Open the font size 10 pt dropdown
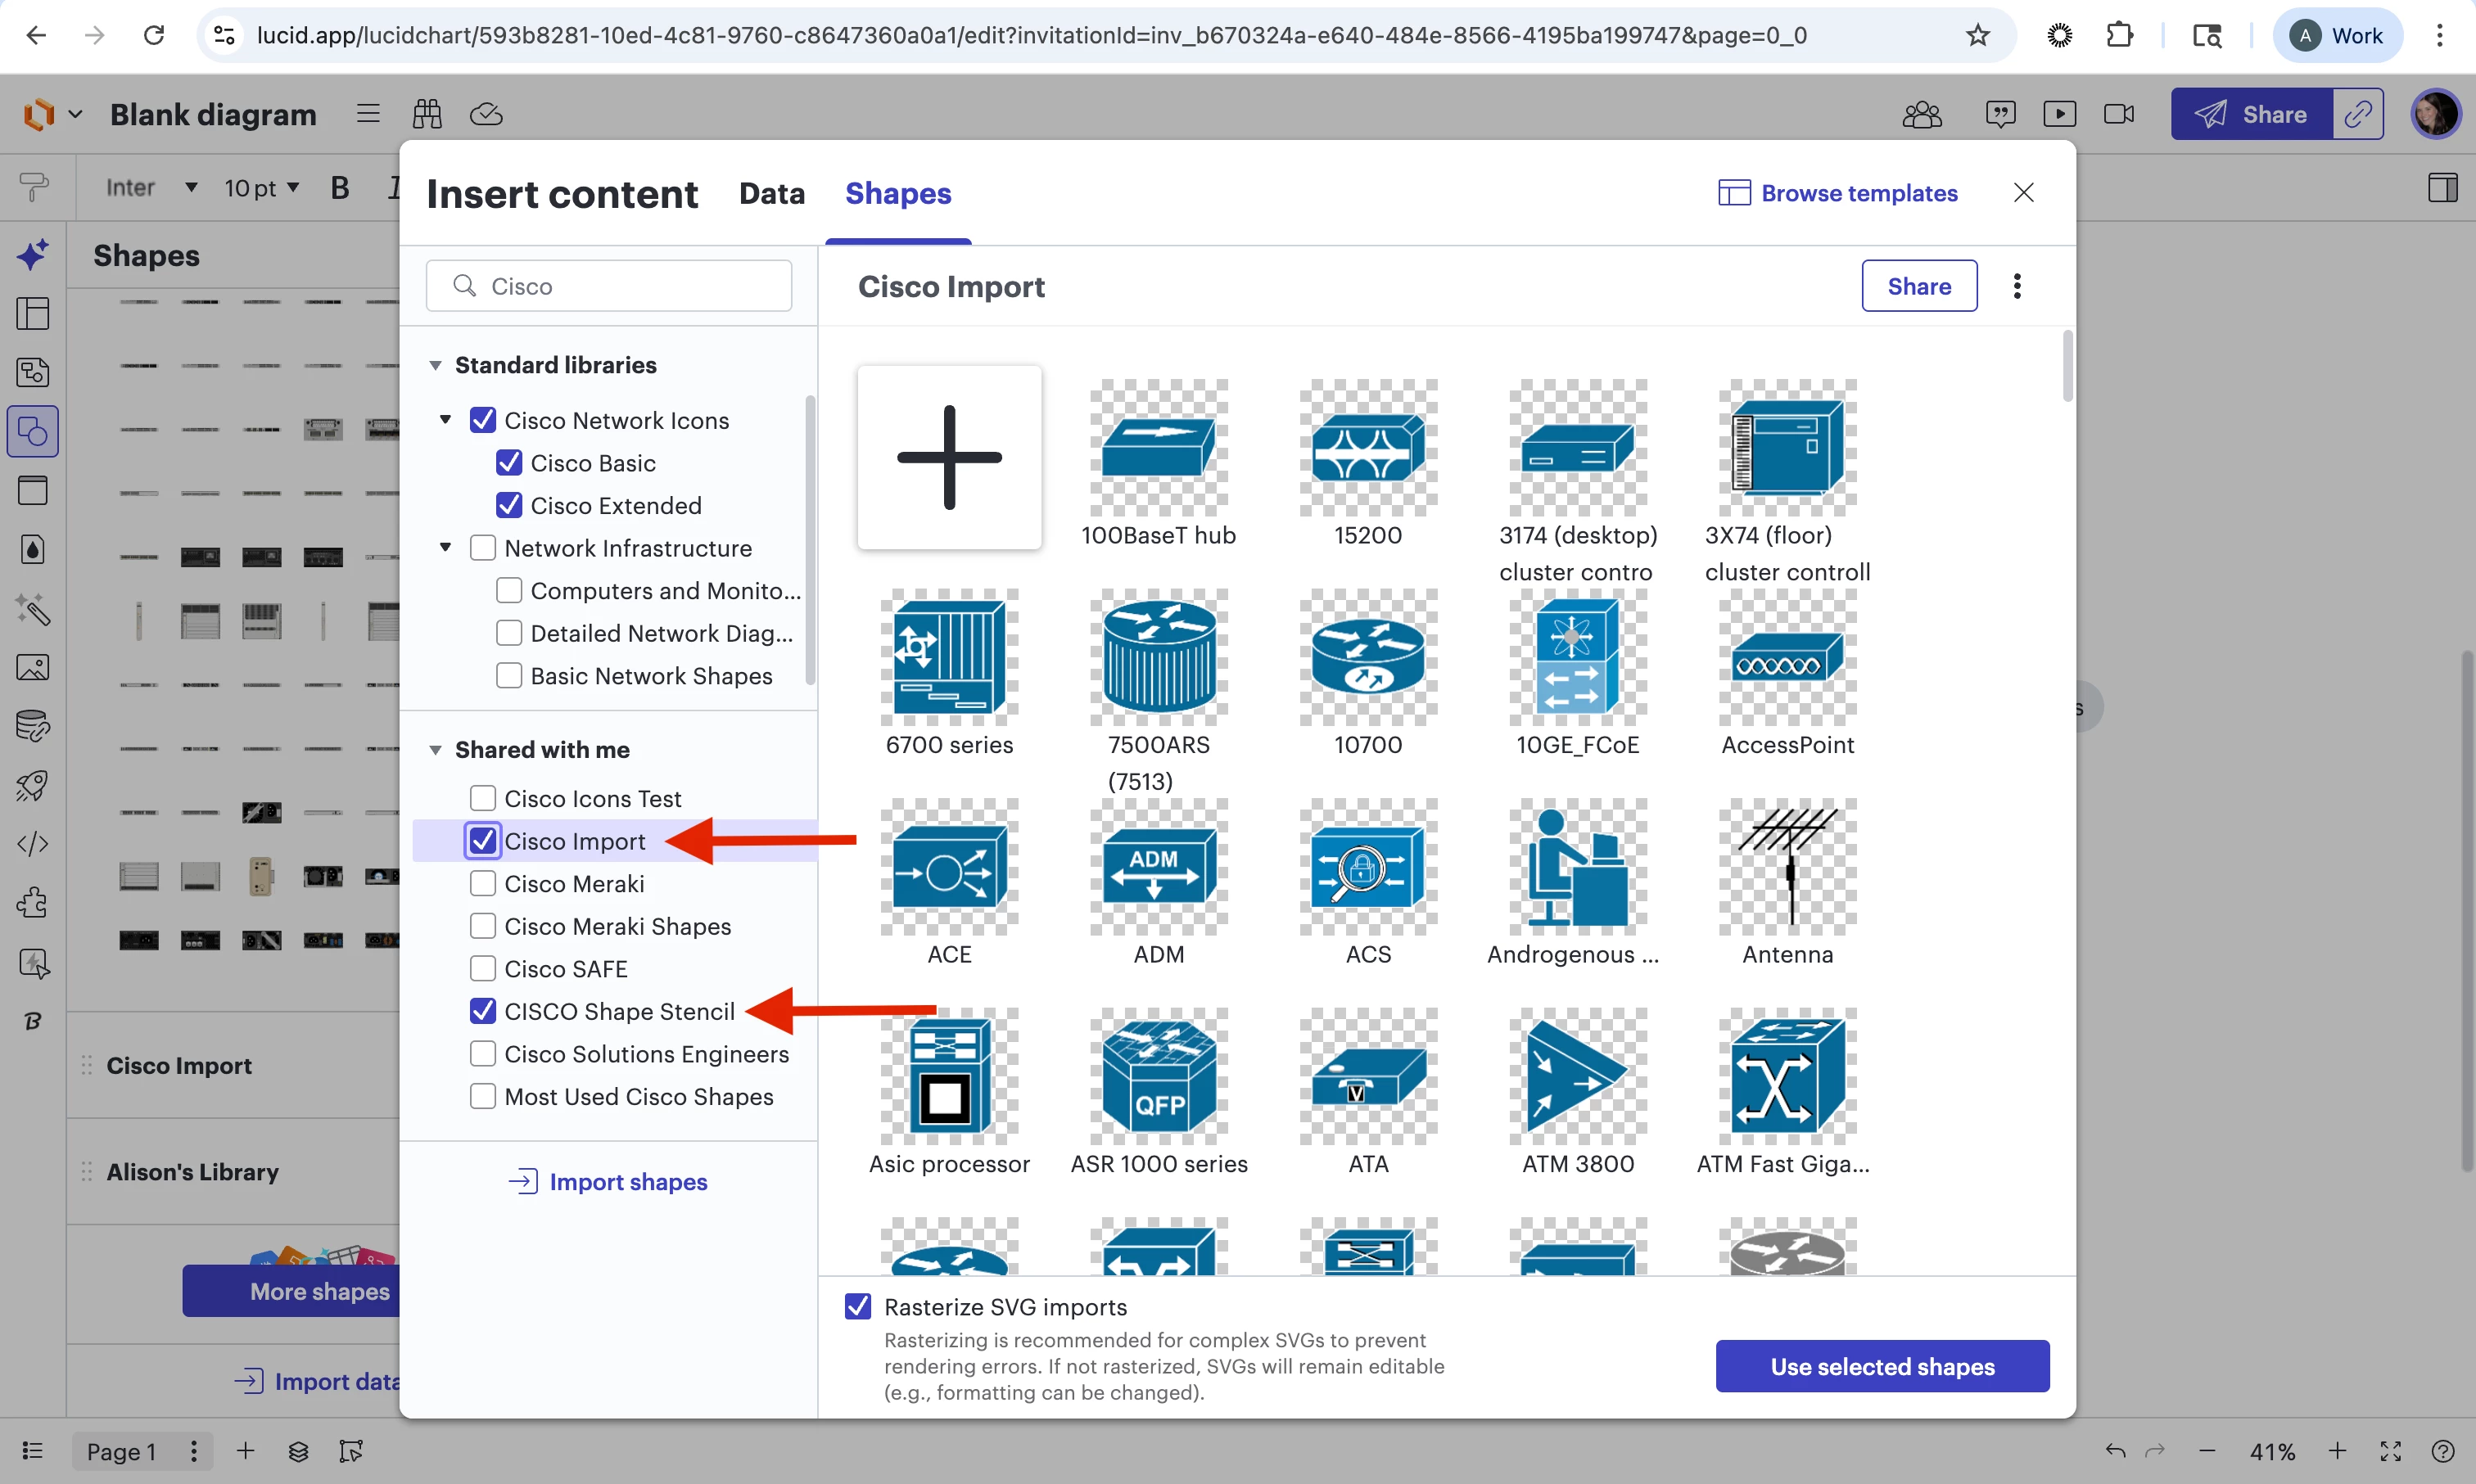This screenshot has height=1484, width=2476. (x=262, y=187)
